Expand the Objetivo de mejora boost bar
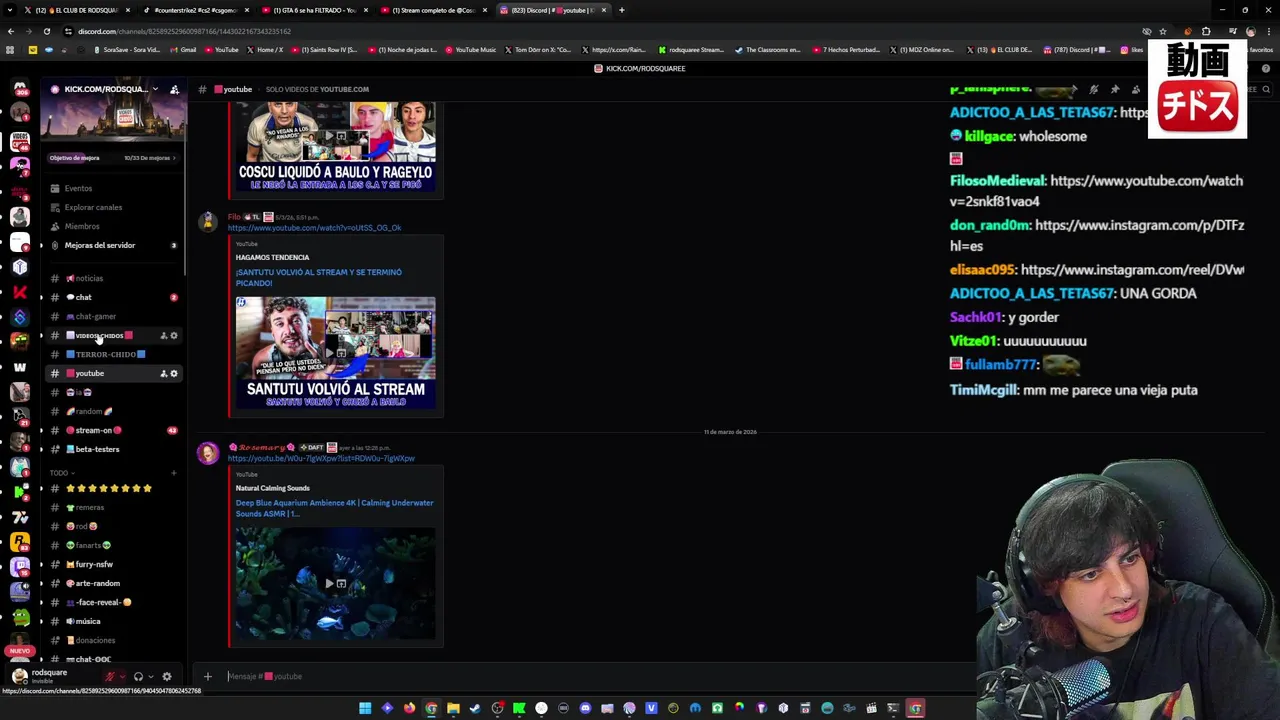Viewport: 1280px width, 720px height. click(113, 158)
